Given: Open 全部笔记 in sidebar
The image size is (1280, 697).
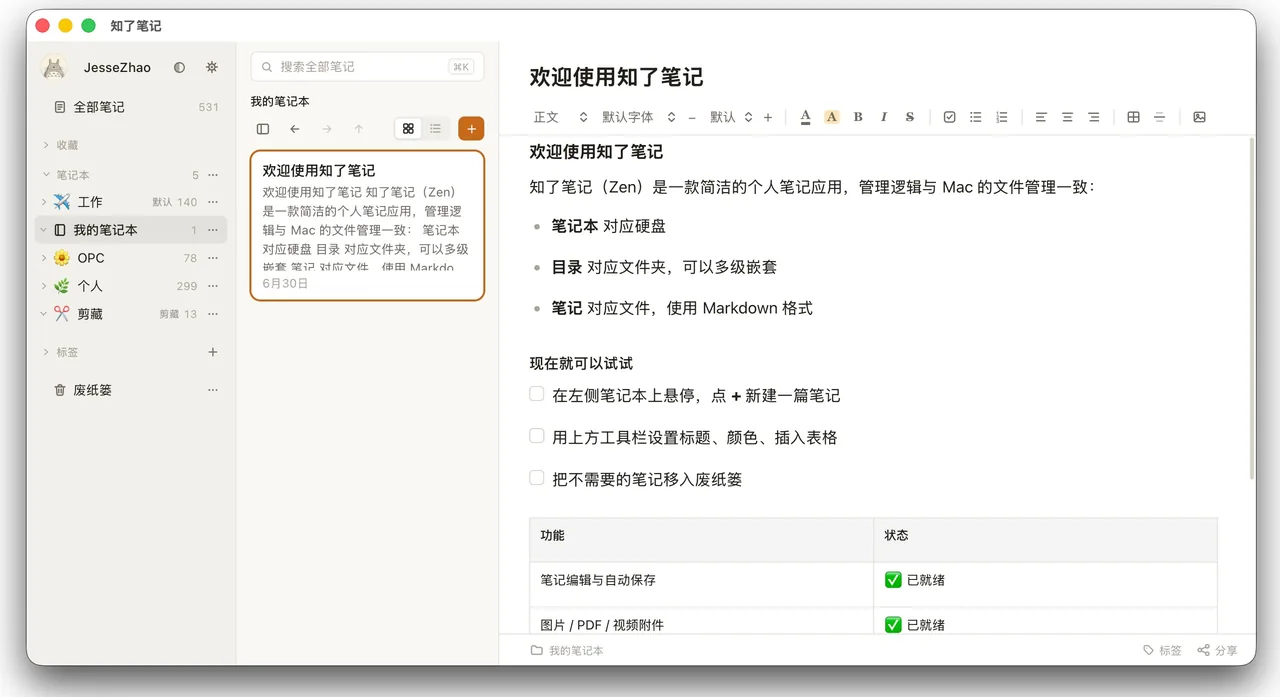Looking at the screenshot, I should click(131, 107).
